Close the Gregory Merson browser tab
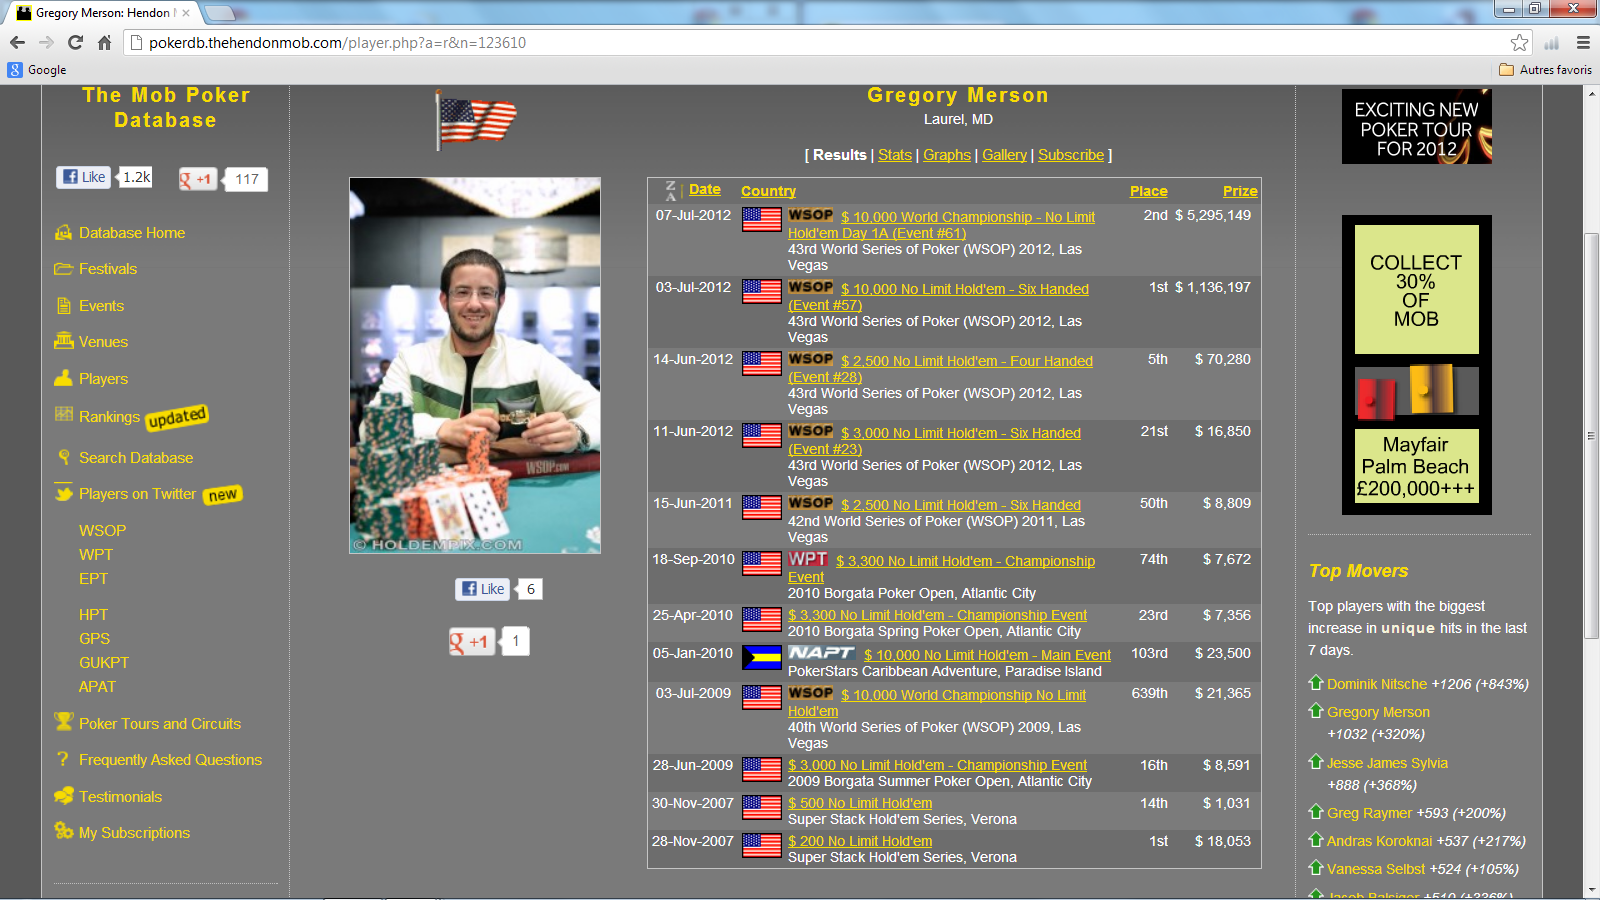1600x900 pixels. click(186, 13)
